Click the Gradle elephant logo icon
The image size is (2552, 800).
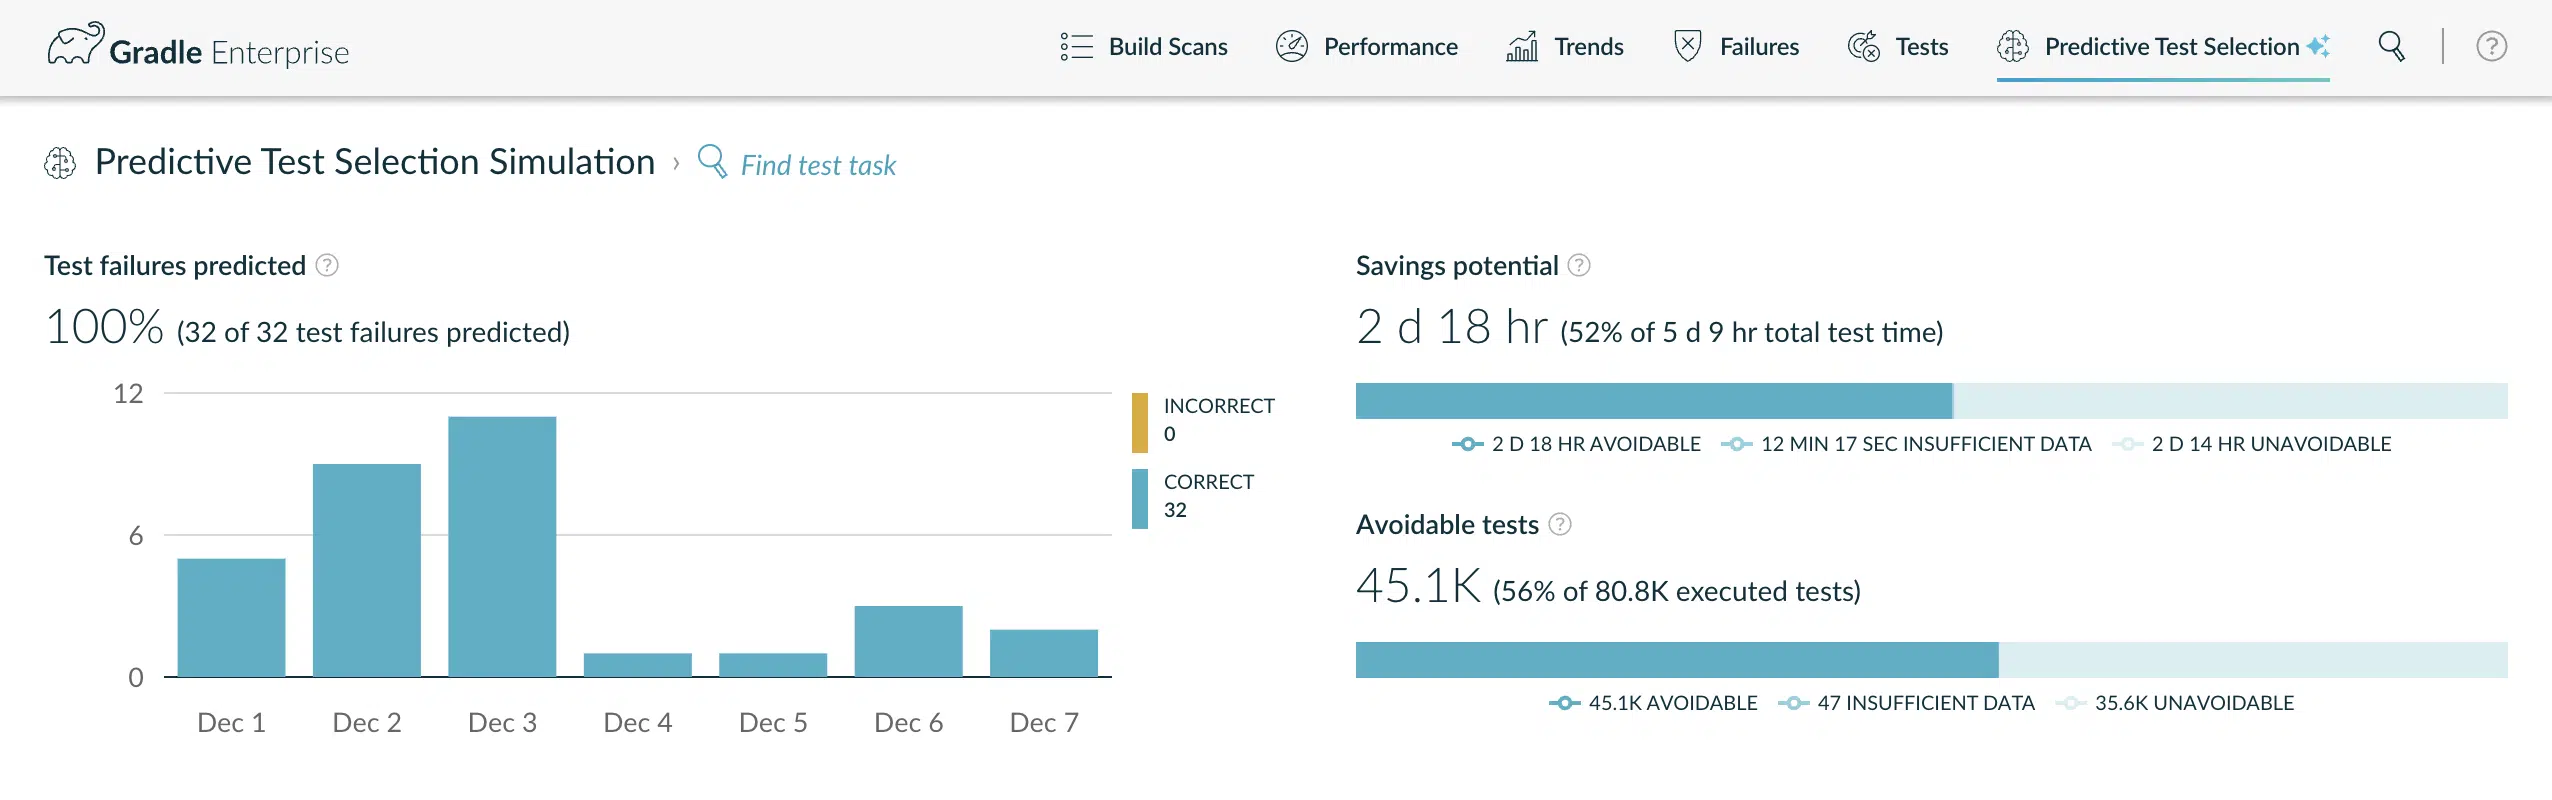pyautogui.click(x=75, y=45)
